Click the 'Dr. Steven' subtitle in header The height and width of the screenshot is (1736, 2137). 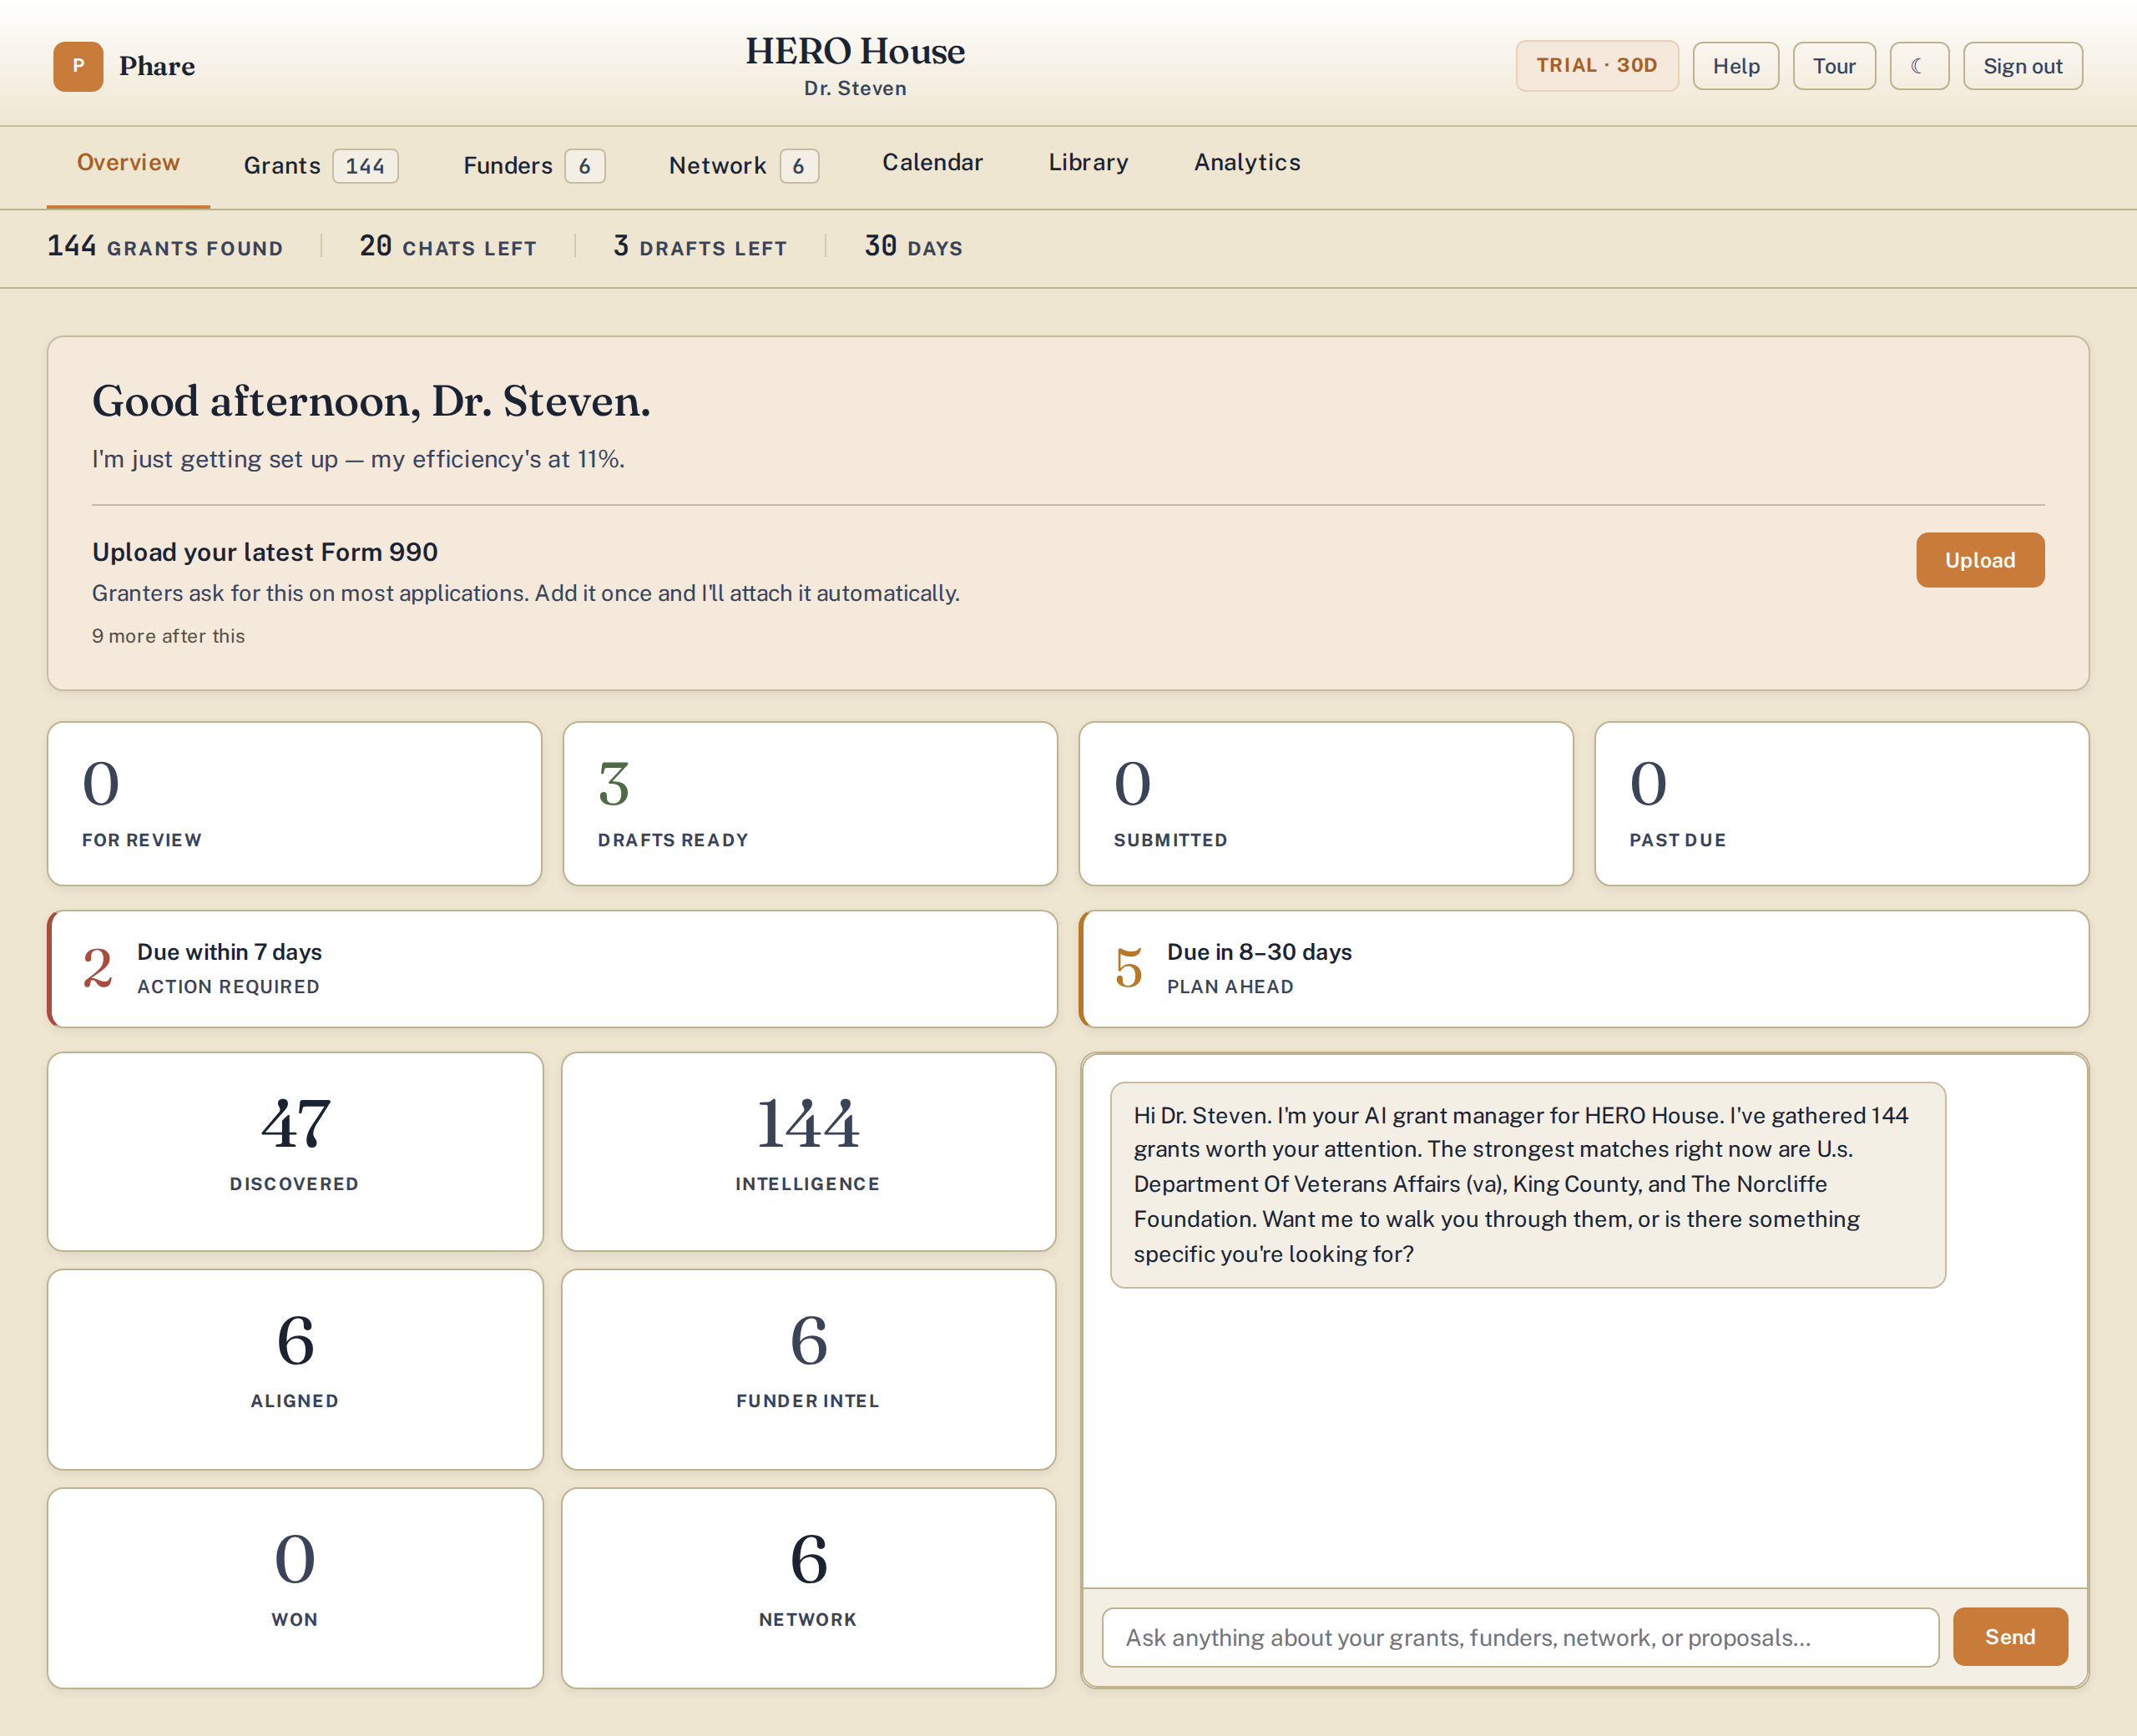point(855,88)
